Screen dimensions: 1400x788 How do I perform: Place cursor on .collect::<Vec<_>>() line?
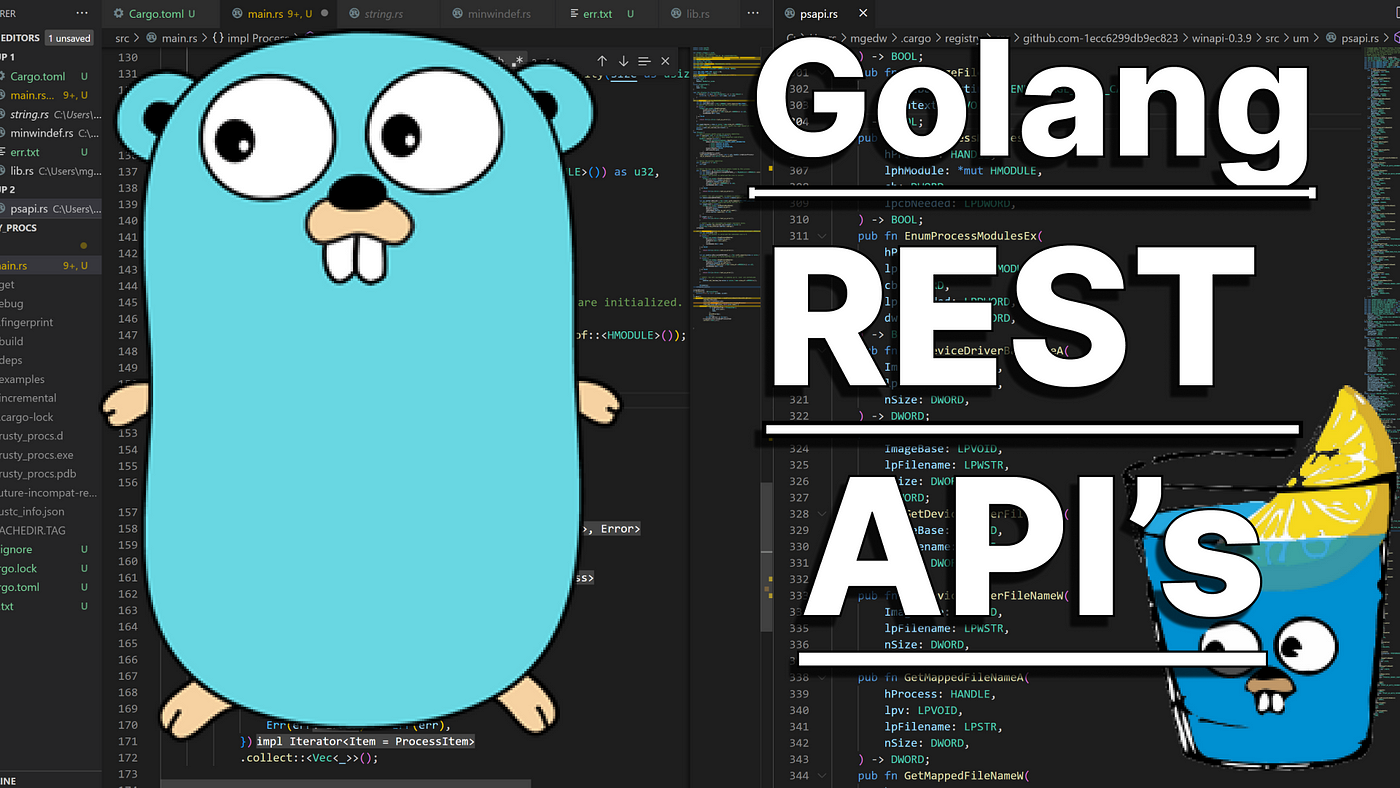309,758
